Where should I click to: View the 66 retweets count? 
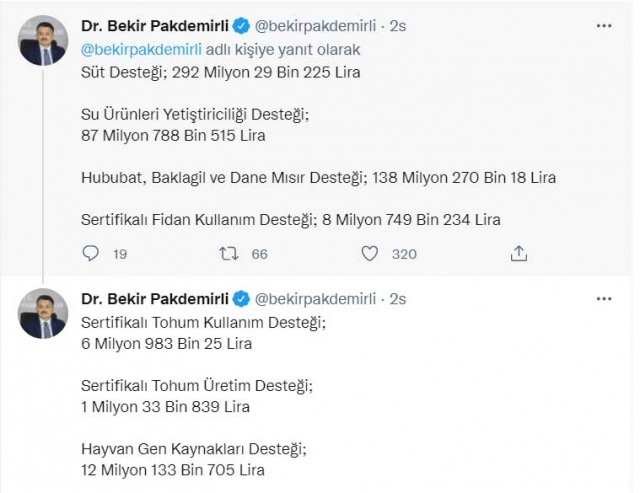[260, 254]
